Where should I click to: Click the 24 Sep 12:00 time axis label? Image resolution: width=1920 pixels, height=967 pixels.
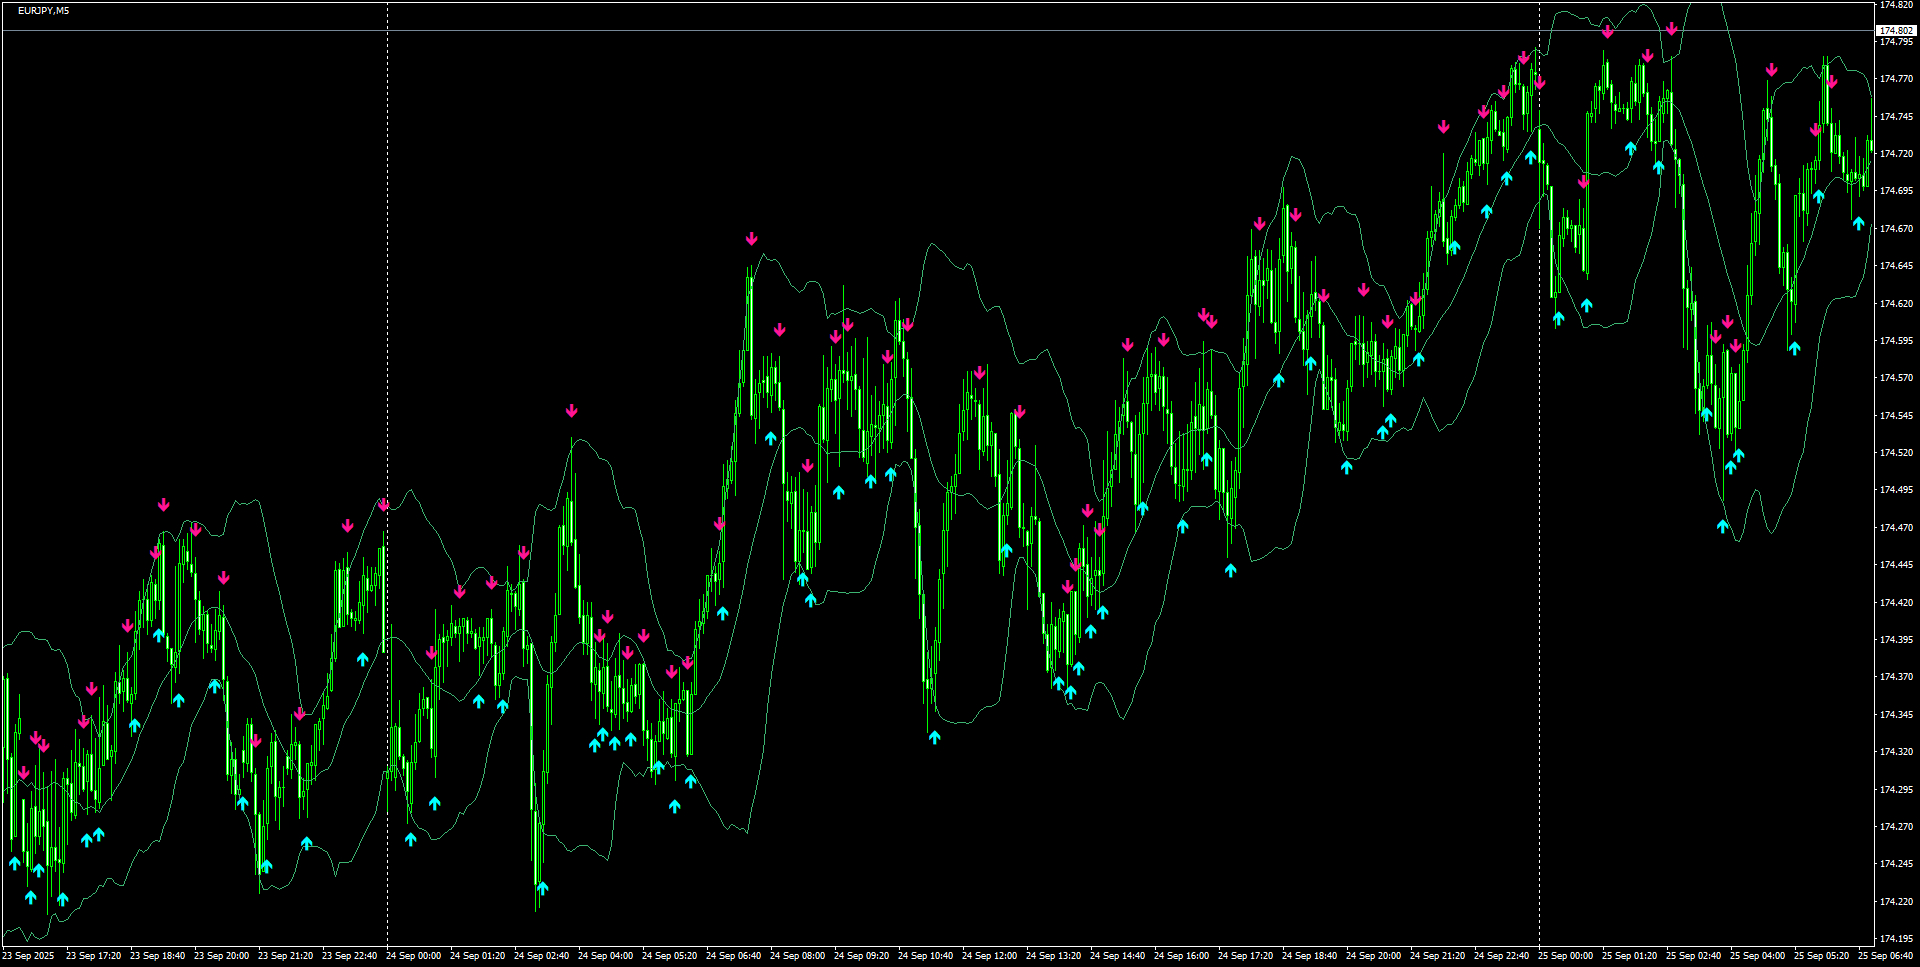click(x=991, y=955)
